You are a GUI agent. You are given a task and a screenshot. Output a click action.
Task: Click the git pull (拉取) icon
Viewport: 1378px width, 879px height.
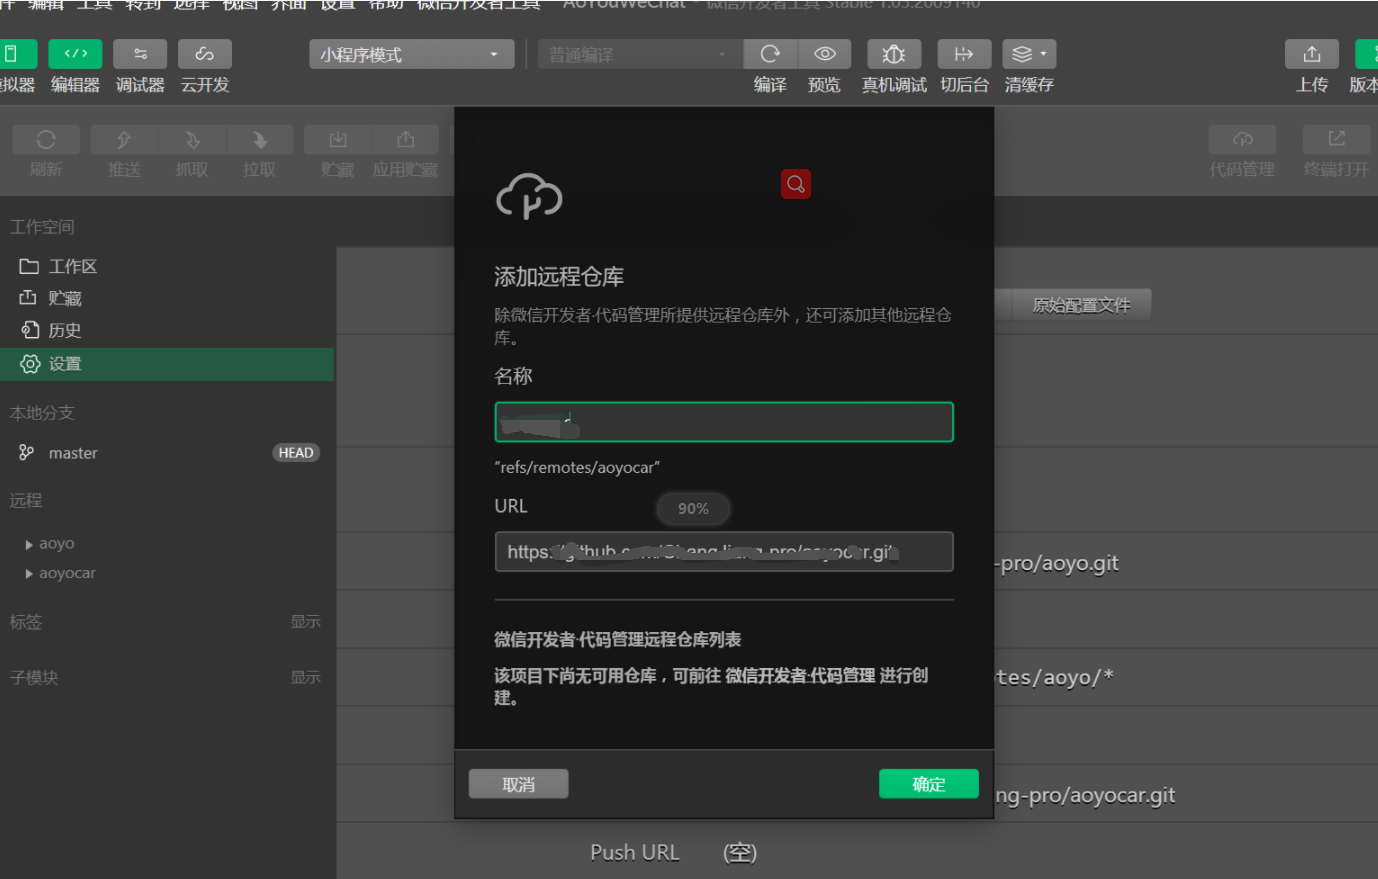(x=260, y=140)
